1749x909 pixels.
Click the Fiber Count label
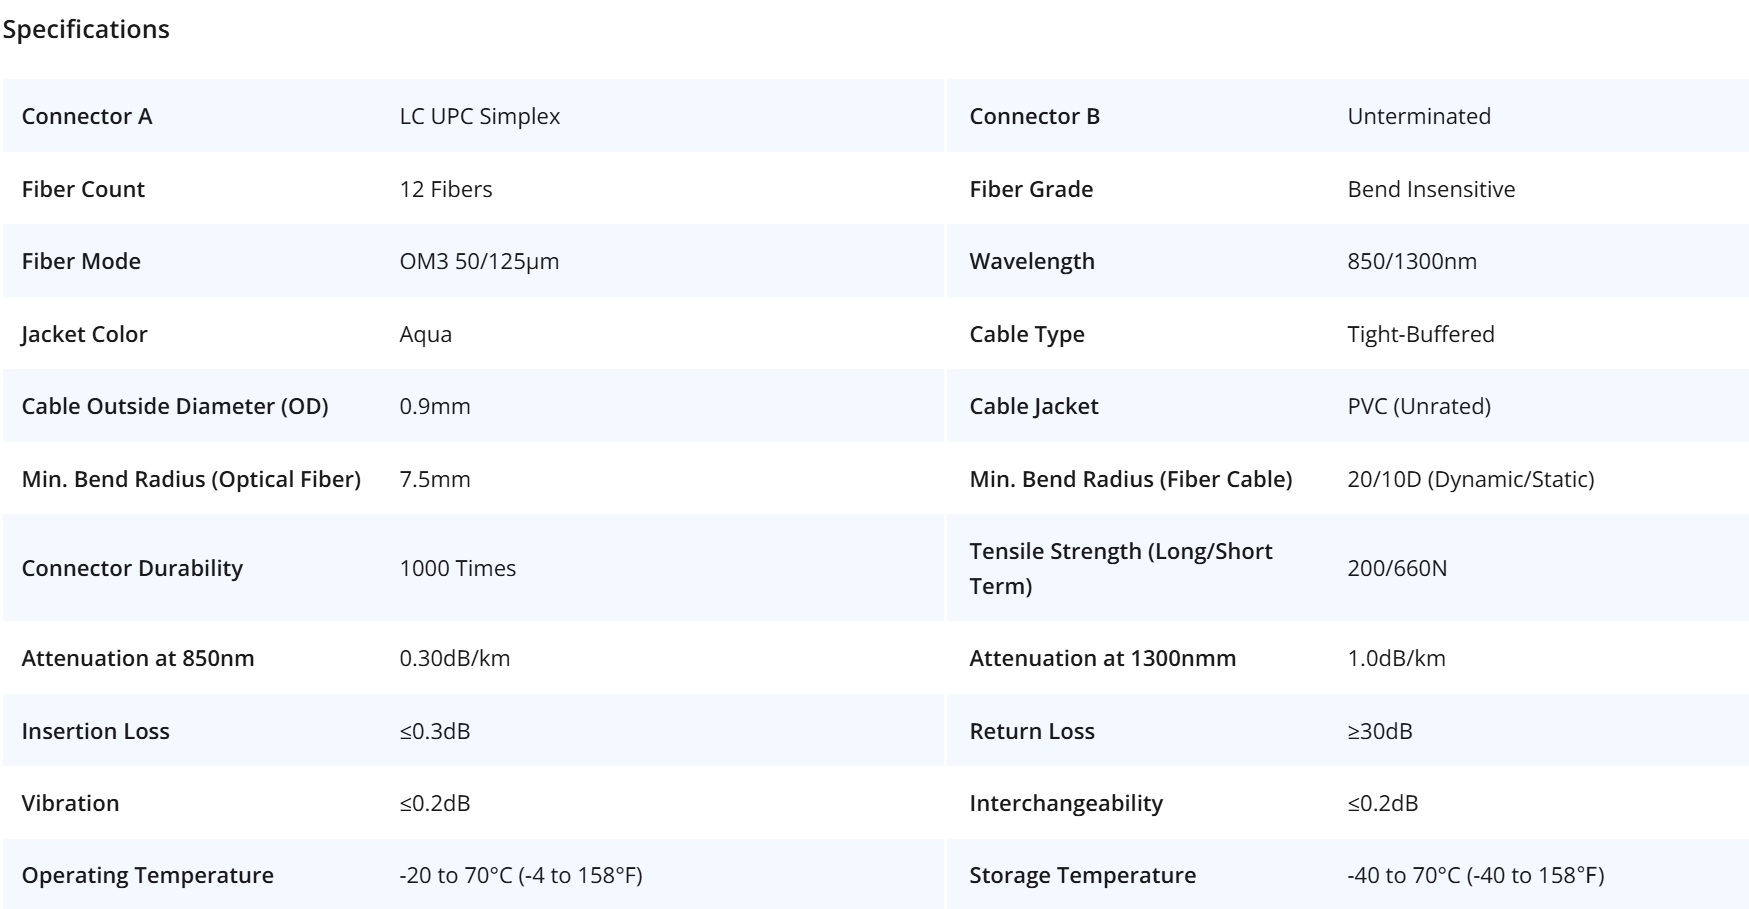(x=83, y=189)
